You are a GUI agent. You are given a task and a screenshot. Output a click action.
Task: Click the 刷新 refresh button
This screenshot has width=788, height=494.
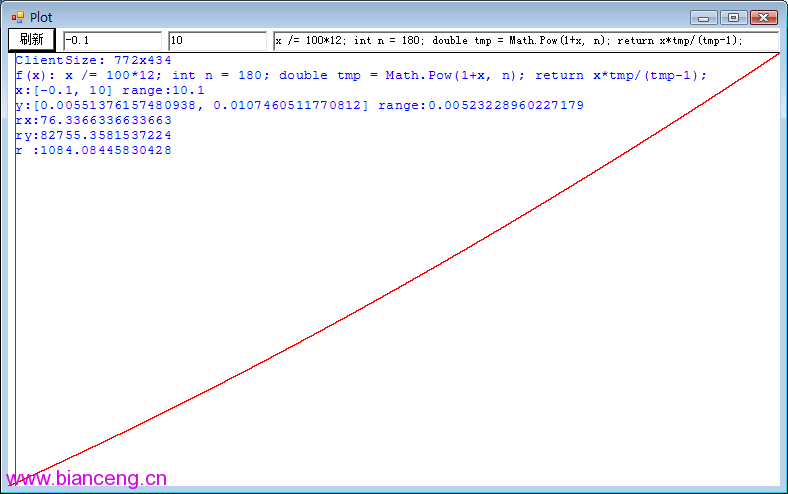tap(32, 40)
